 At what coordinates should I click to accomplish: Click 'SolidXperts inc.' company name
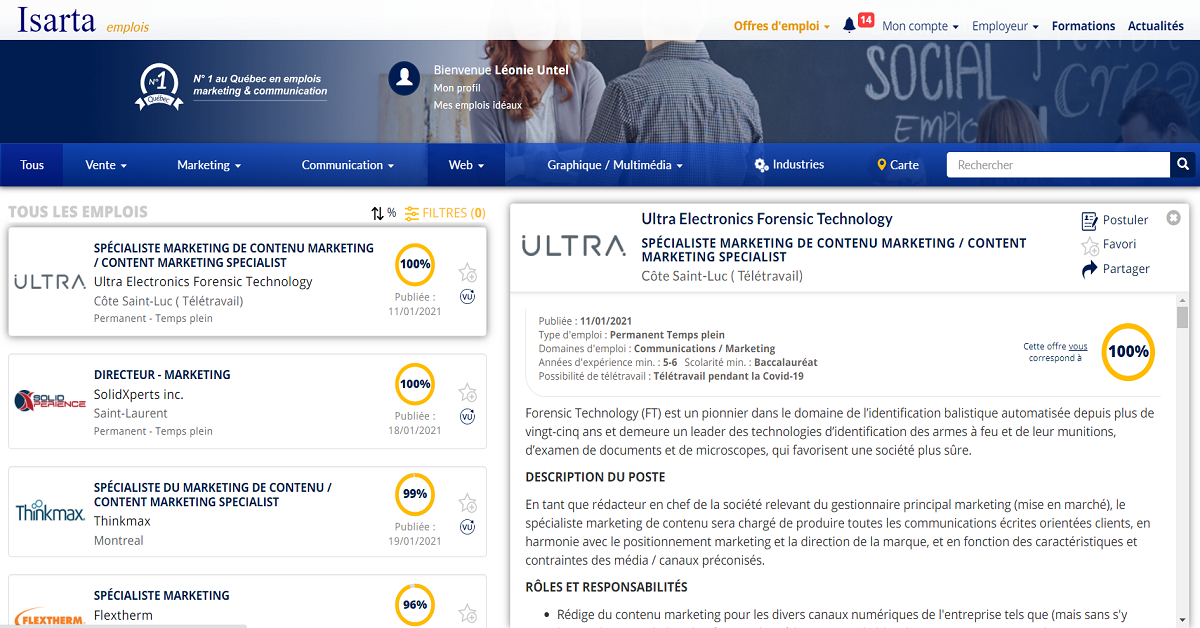(x=139, y=394)
